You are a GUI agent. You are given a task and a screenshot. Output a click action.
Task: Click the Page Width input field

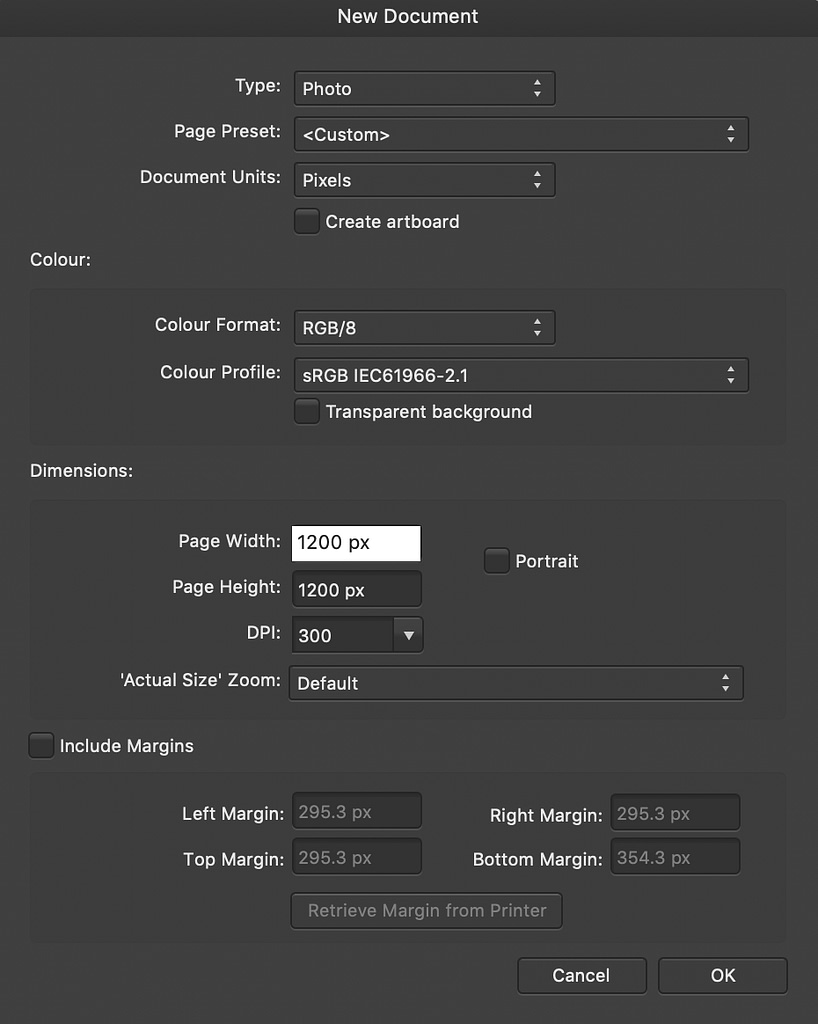[x=356, y=542]
